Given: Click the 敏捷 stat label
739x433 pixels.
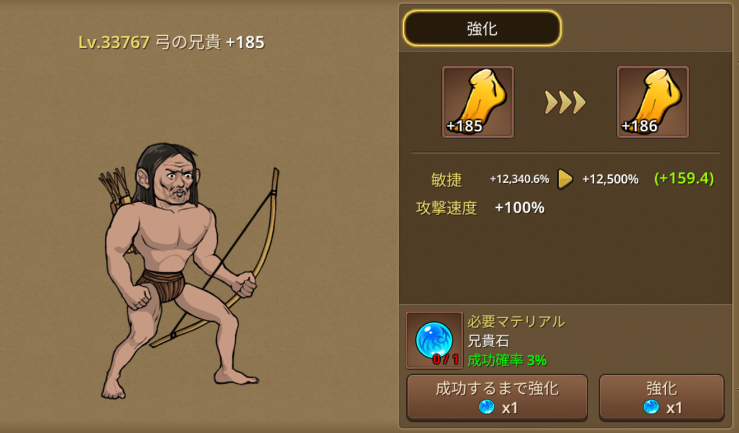Looking at the screenshot, I should point(446,180).
